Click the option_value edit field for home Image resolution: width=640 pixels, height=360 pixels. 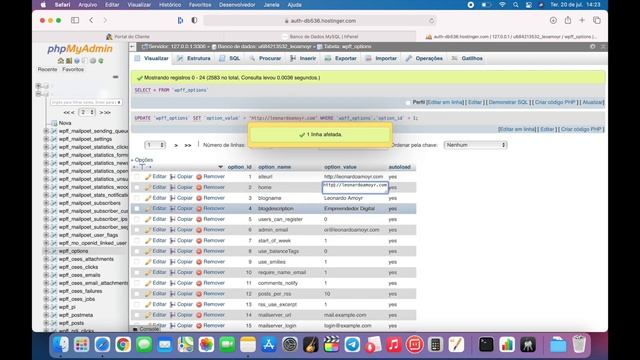point(355,187)
